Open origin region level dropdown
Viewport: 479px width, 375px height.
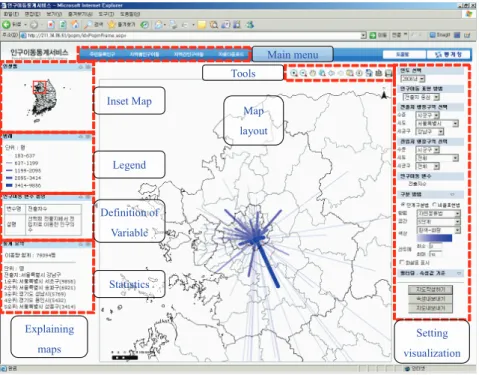coord(427,115)
